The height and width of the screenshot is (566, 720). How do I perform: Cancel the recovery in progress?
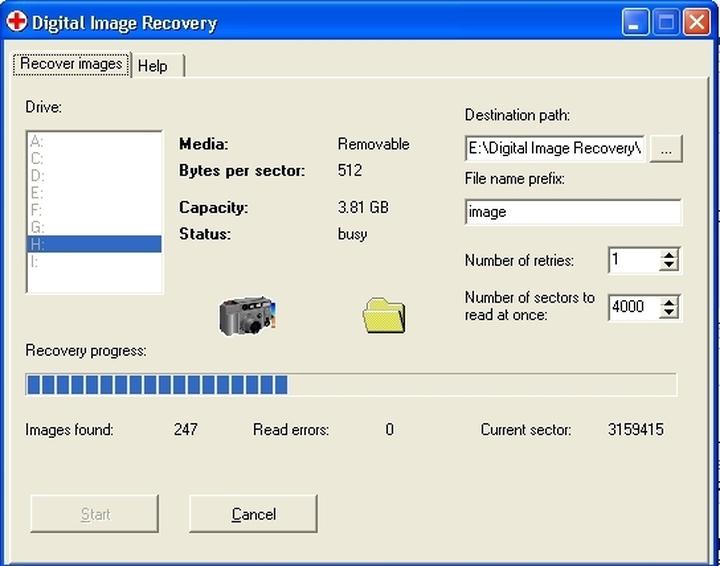click(253, 514)
